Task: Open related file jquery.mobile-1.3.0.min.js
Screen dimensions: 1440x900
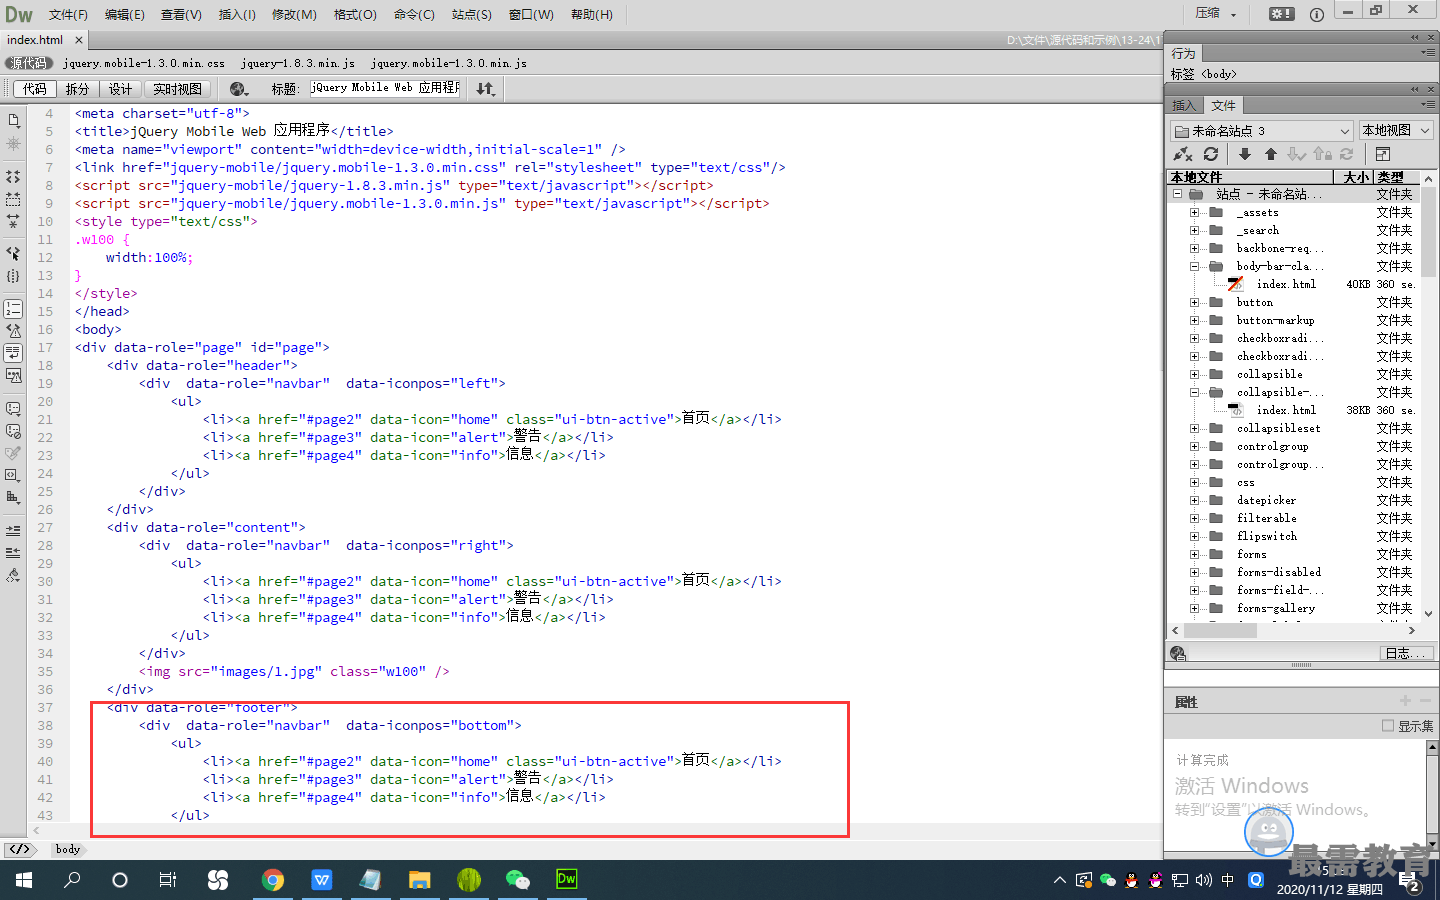Action: (x=449, y=63)
